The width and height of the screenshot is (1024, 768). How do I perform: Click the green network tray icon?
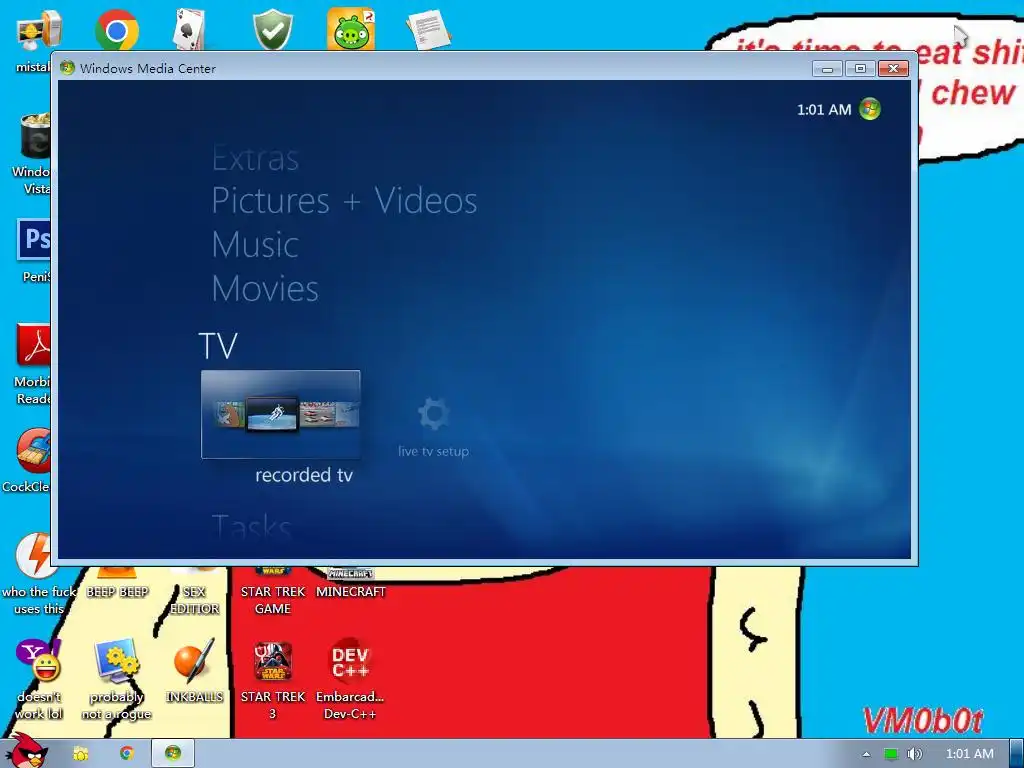[891, 754]
